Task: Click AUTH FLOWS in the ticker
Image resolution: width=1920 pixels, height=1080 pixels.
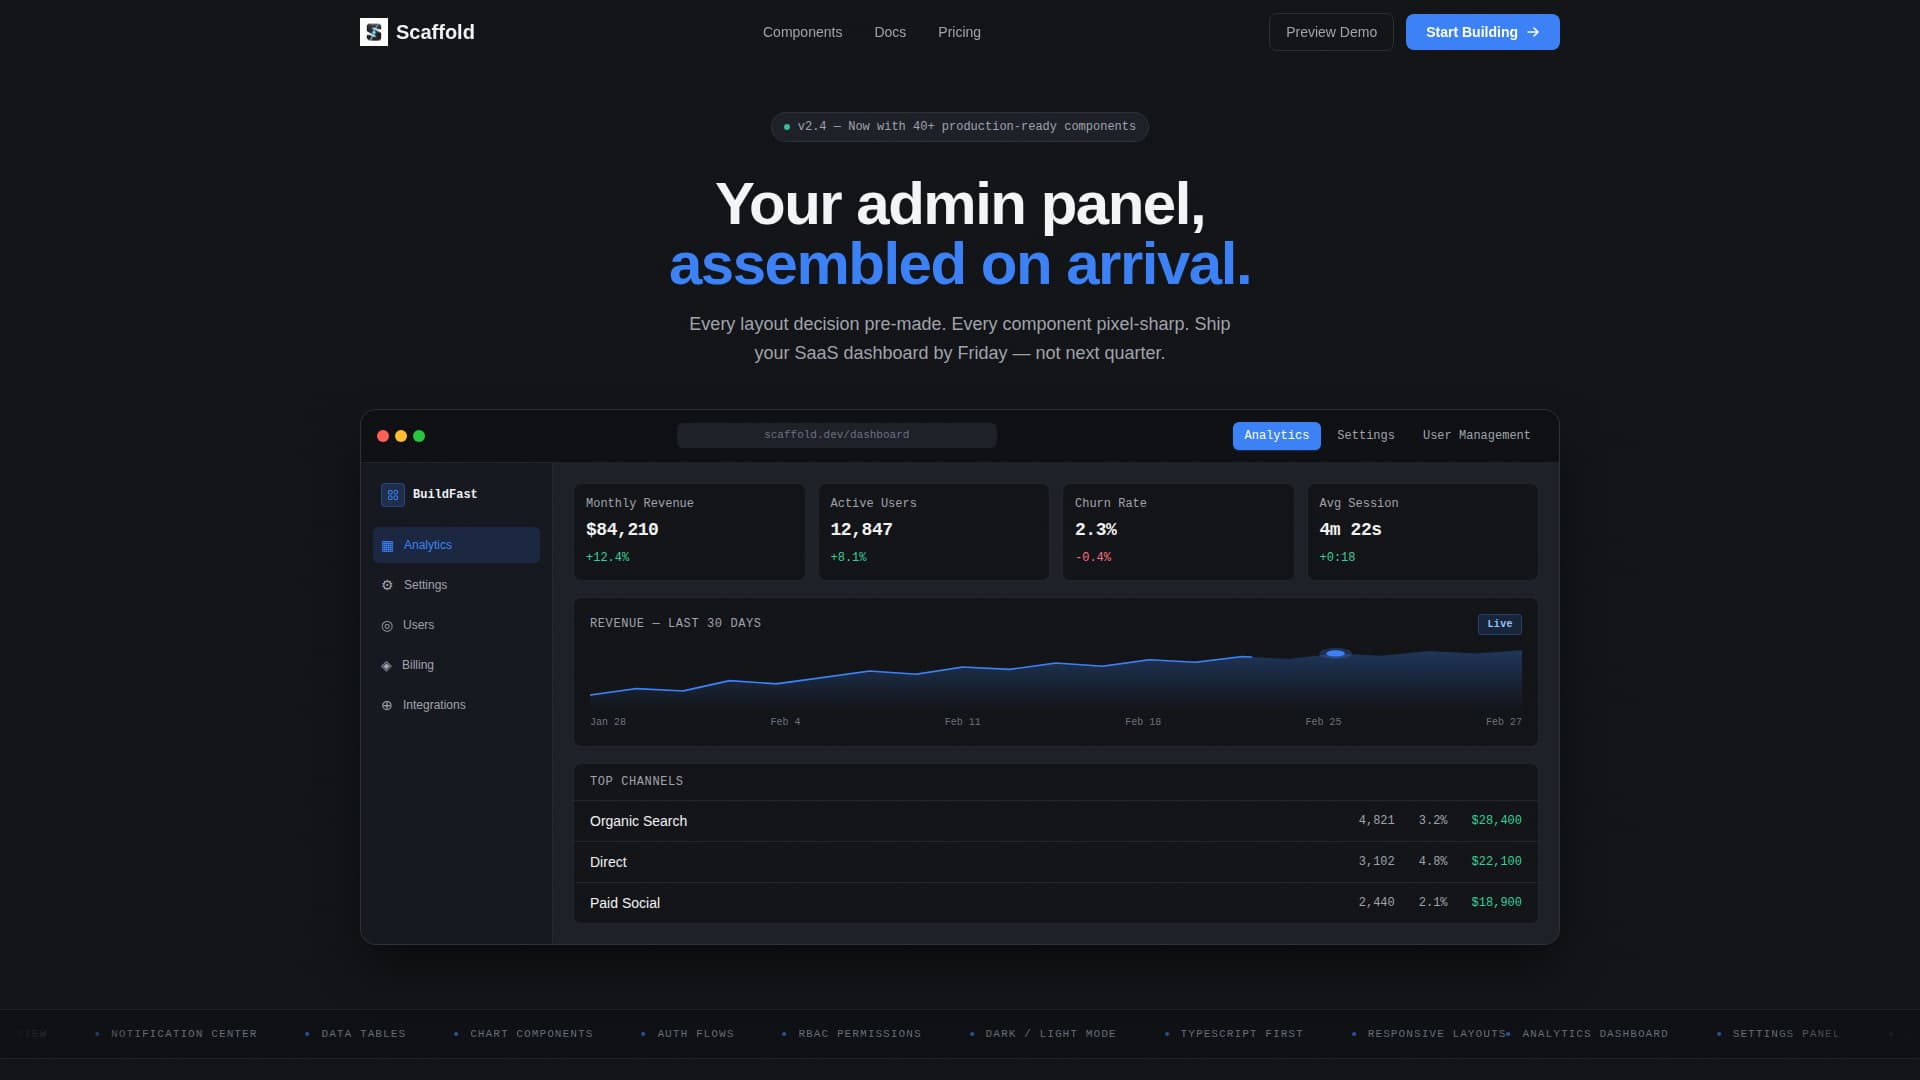Action: (x=695, y=1034)
